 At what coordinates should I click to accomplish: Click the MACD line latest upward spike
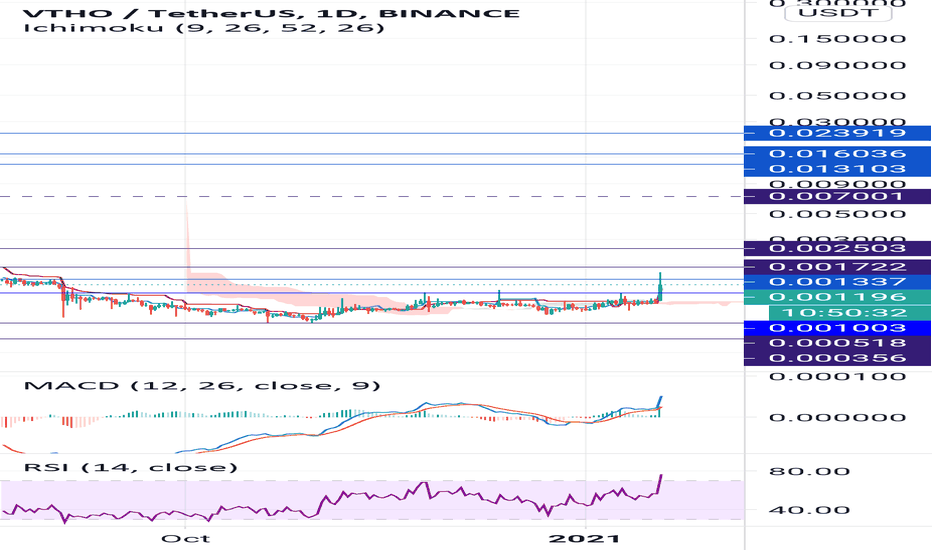660,401
